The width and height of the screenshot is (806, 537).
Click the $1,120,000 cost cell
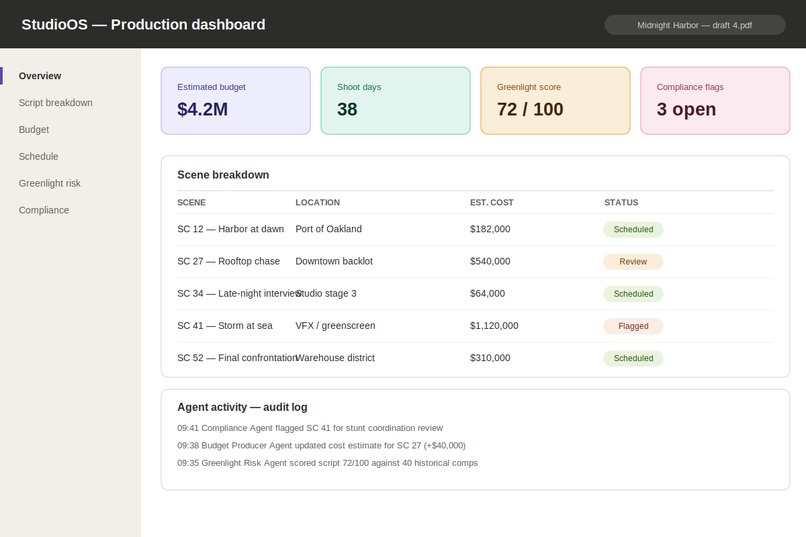pyautogui.click(x=494, y=326)
